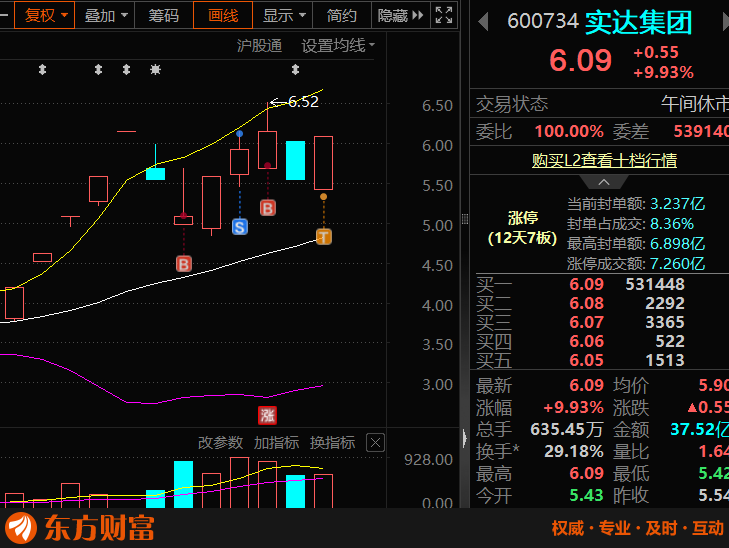Click the 换指标 button
This screenshot has height=548, width=729.
coord(332,442)
